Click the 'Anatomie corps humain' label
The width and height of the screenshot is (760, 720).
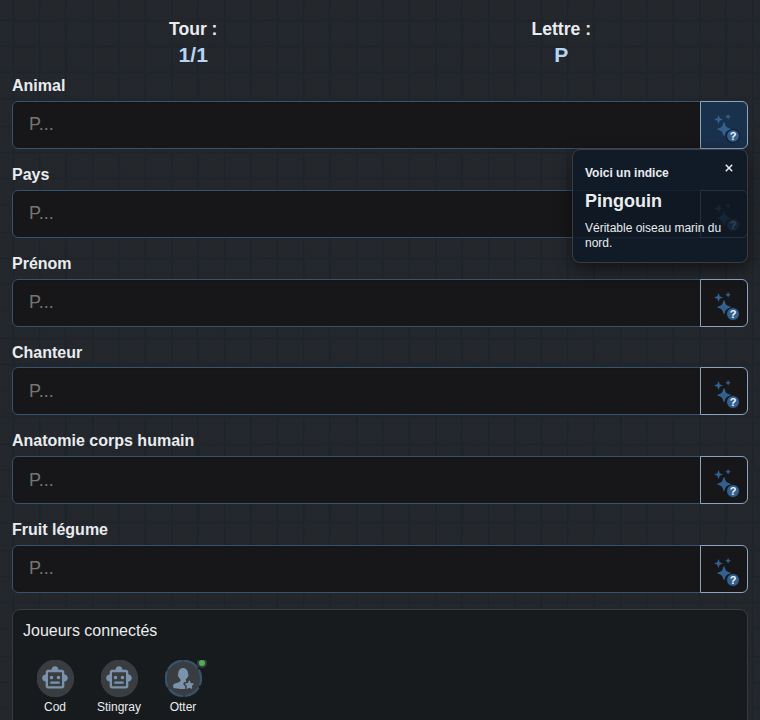pyautogui.click(x=103, y=441)
